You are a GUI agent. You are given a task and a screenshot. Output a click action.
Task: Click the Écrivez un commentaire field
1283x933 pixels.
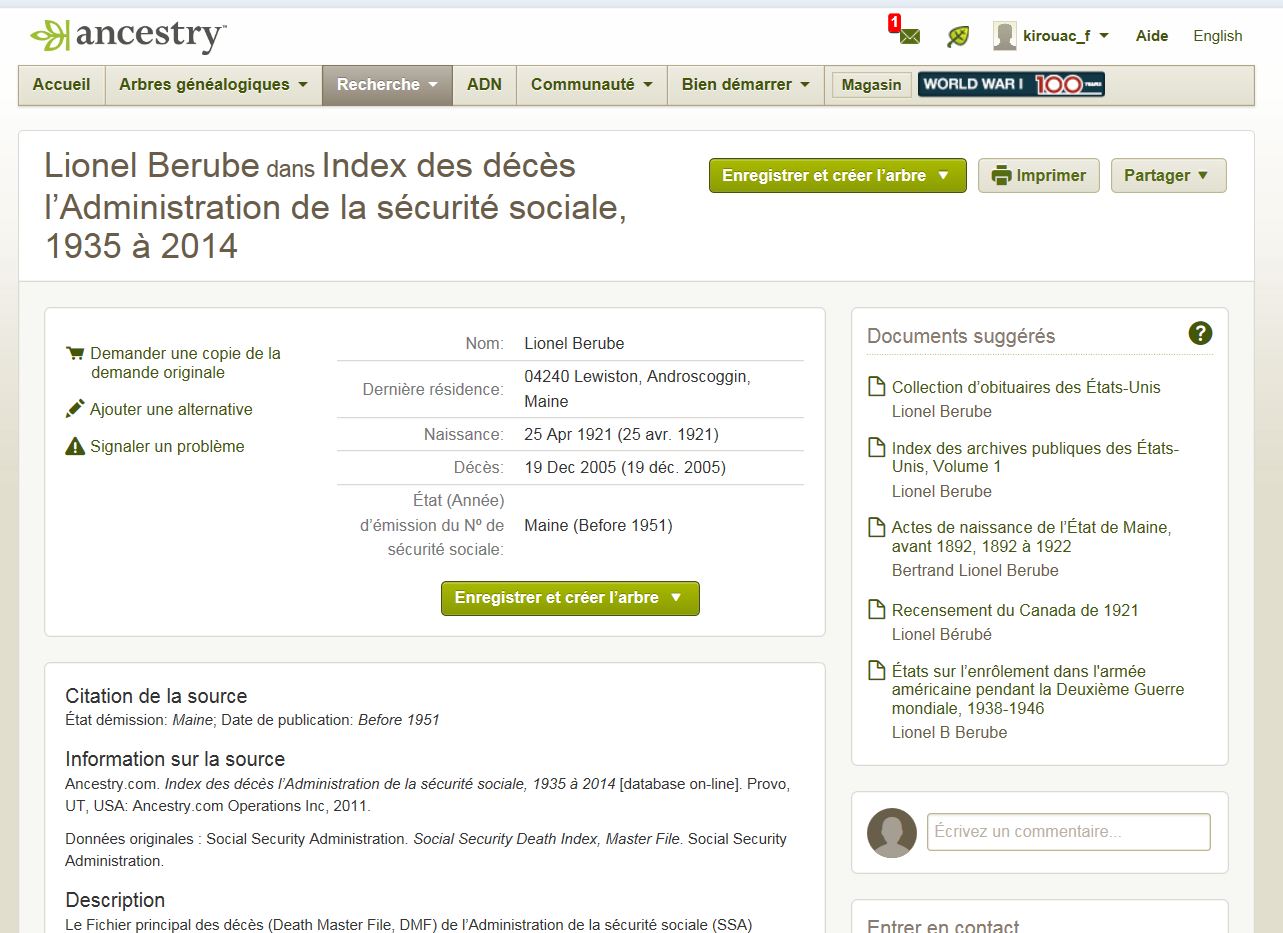click(x=1068, y=832)
